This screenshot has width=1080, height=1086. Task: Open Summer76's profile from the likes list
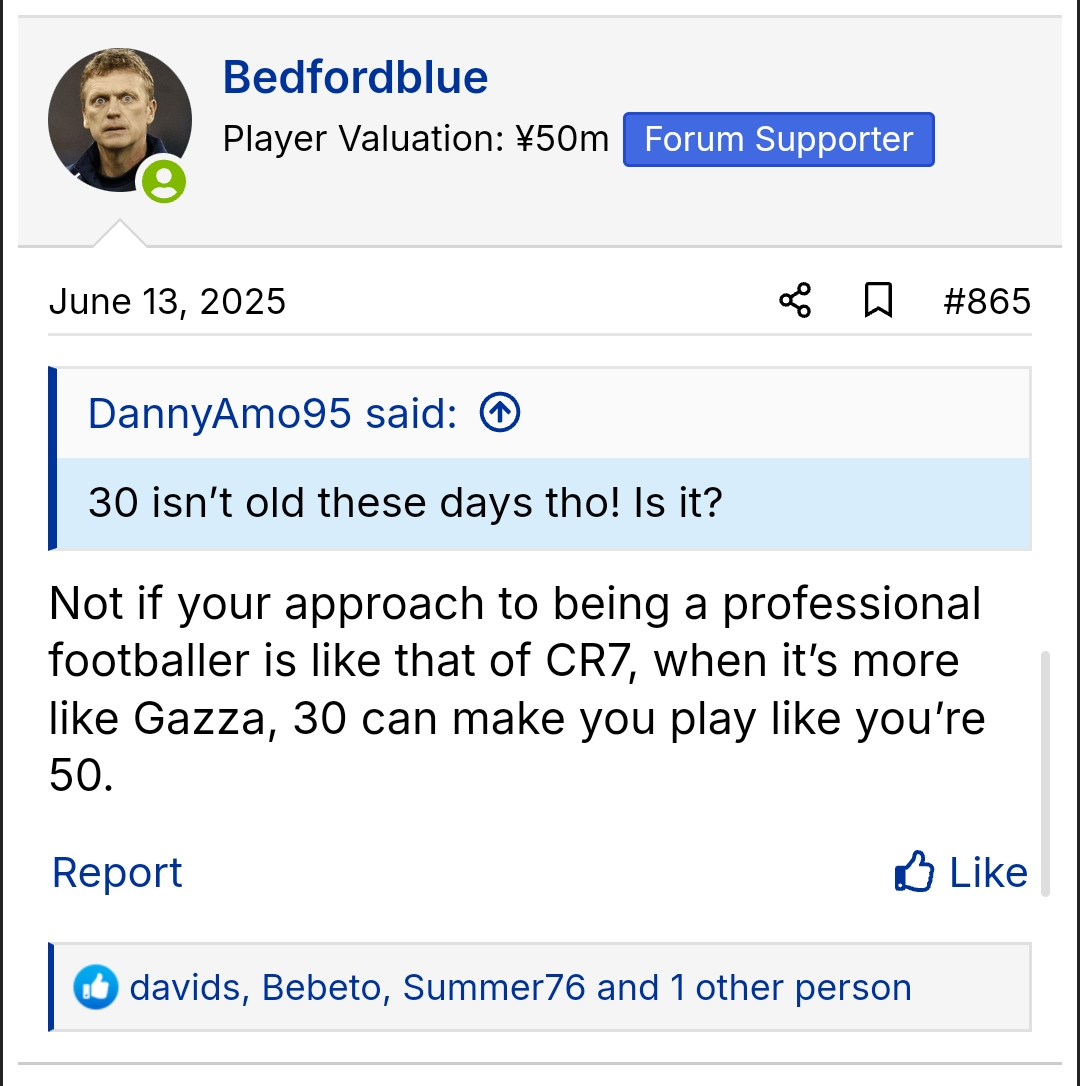493,988
